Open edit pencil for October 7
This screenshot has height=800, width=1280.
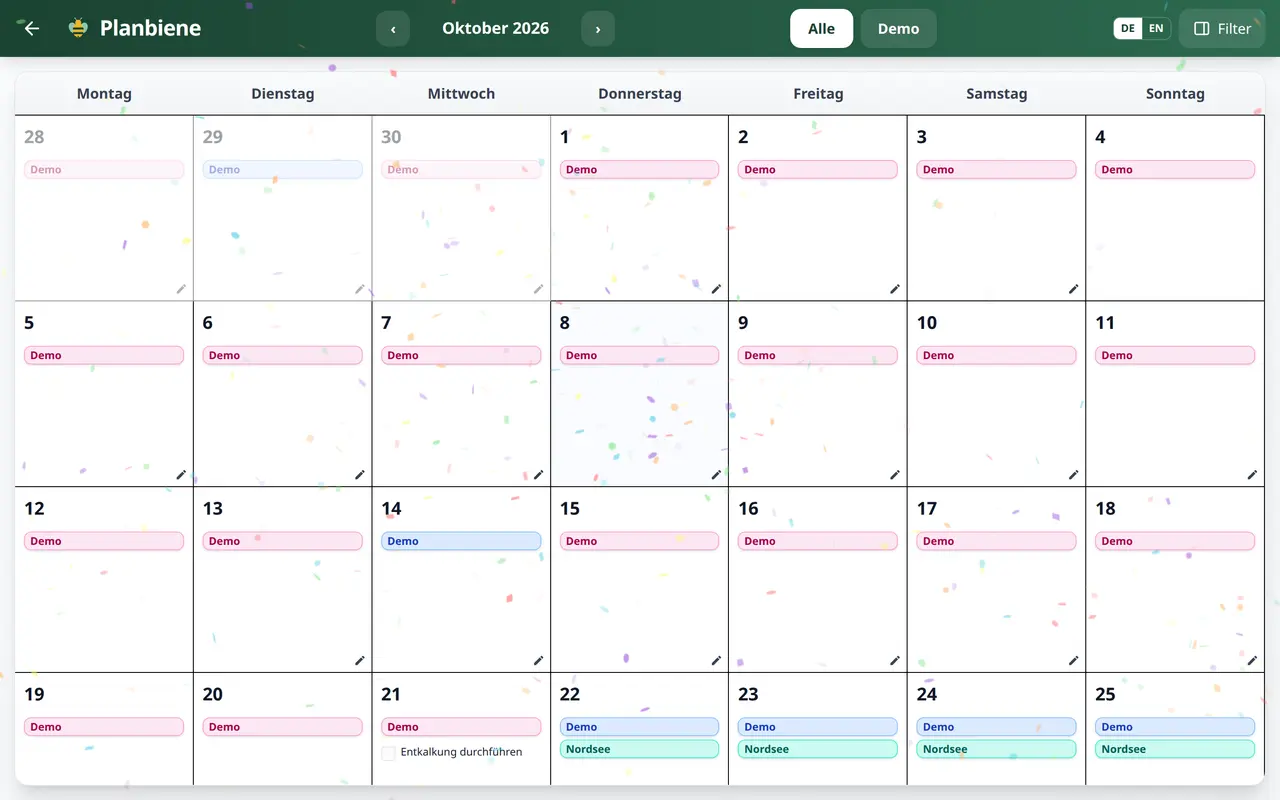point(538,475)
